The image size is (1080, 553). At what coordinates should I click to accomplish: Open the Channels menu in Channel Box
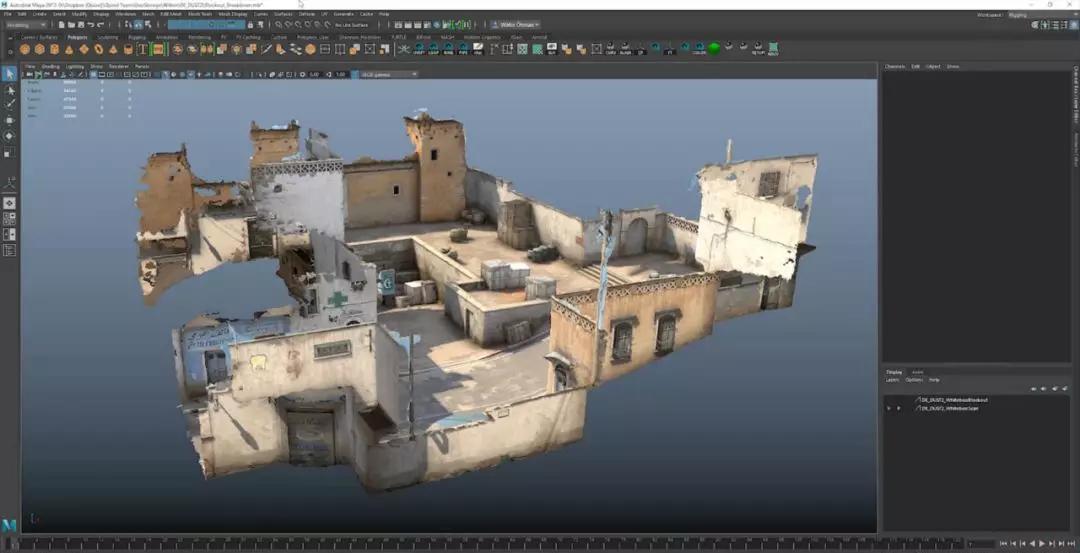[x=895, y=66]
